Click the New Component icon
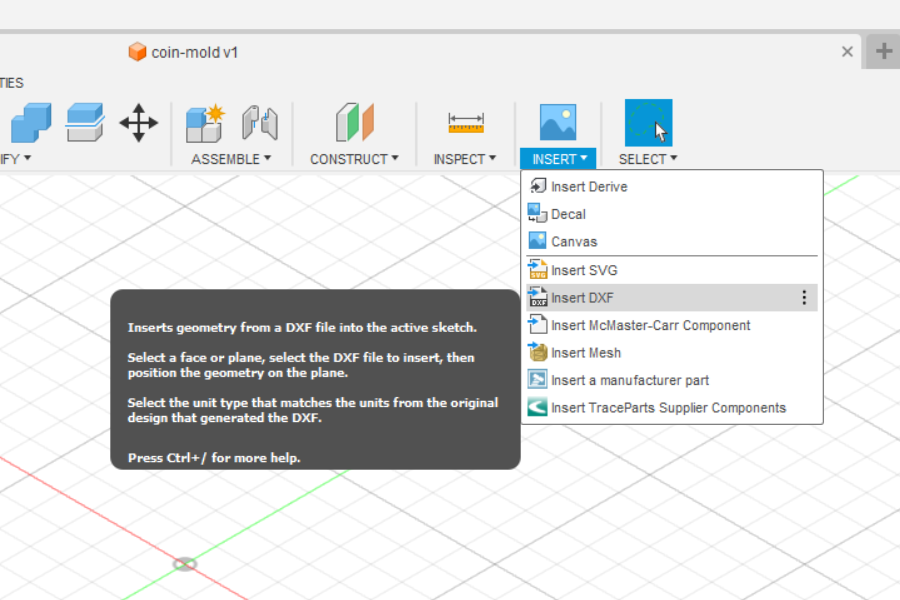The image size is (900, 600). 205,123
